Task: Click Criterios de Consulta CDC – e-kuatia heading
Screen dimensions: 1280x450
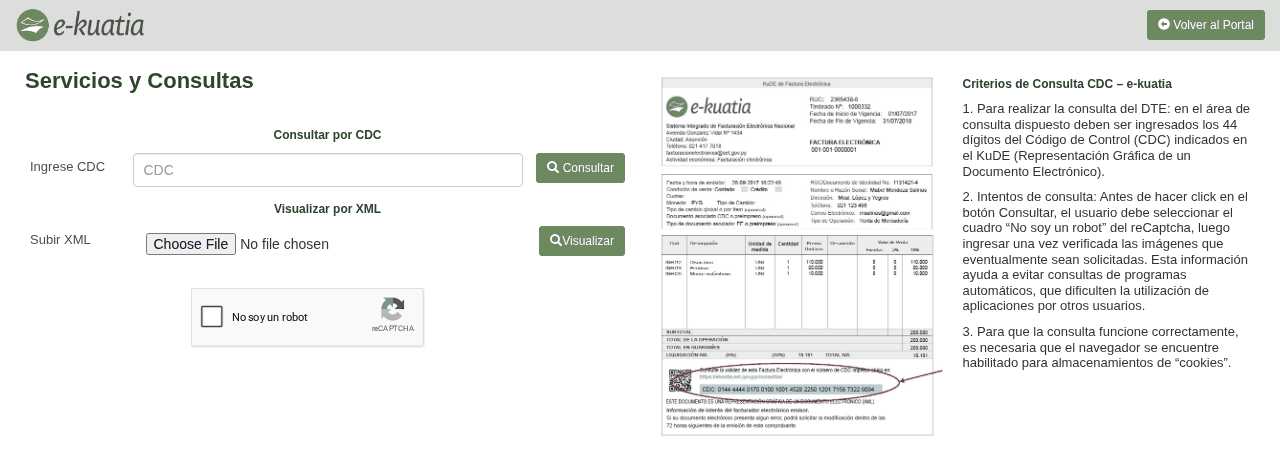Action: coord(1067,84)
